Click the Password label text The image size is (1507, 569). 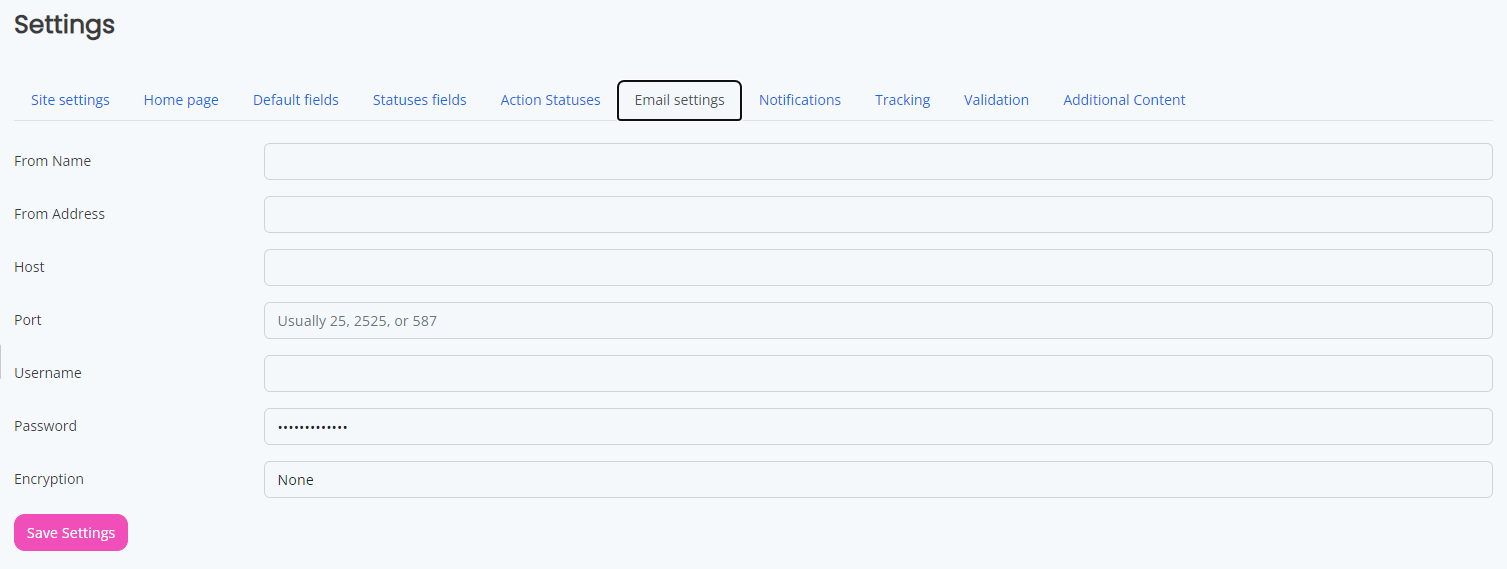[45, 426]
